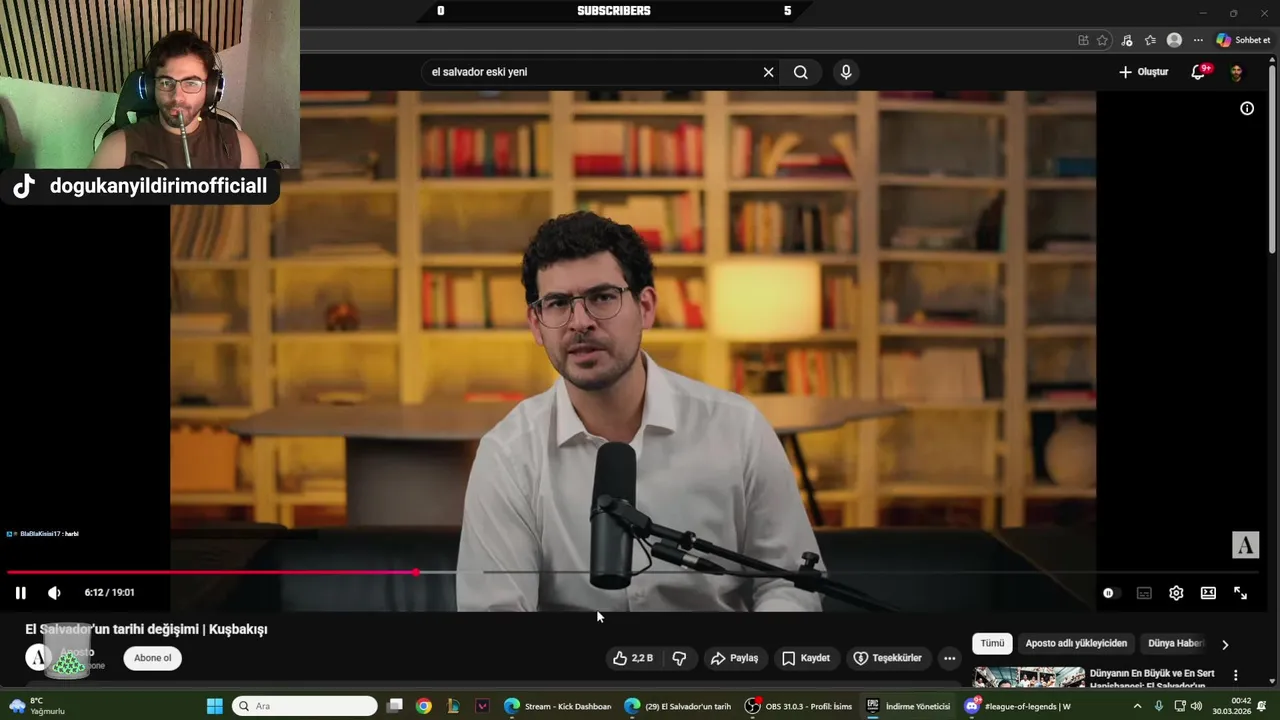Open clock and date 00:42
This screenshot has width=1280, height=720.
(x=1232, y=706)
